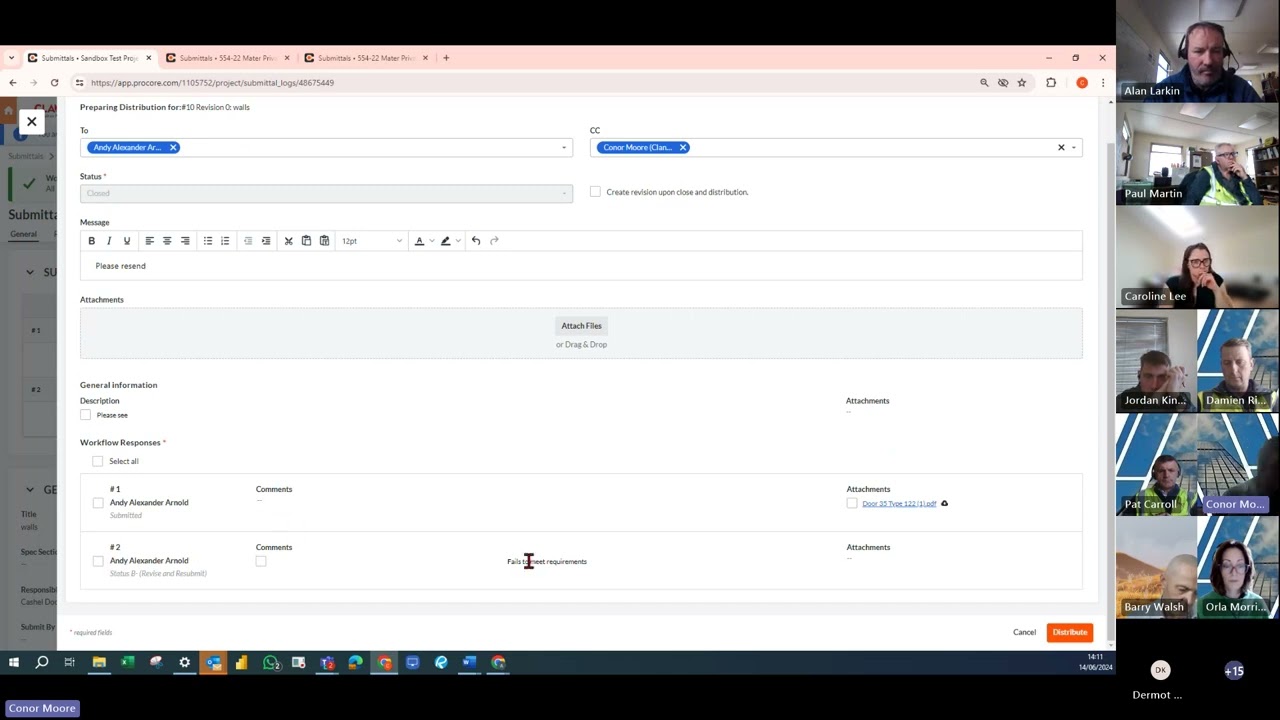Click the Attach Files button
Screen dimensions: 1280x720
(581, 326)
